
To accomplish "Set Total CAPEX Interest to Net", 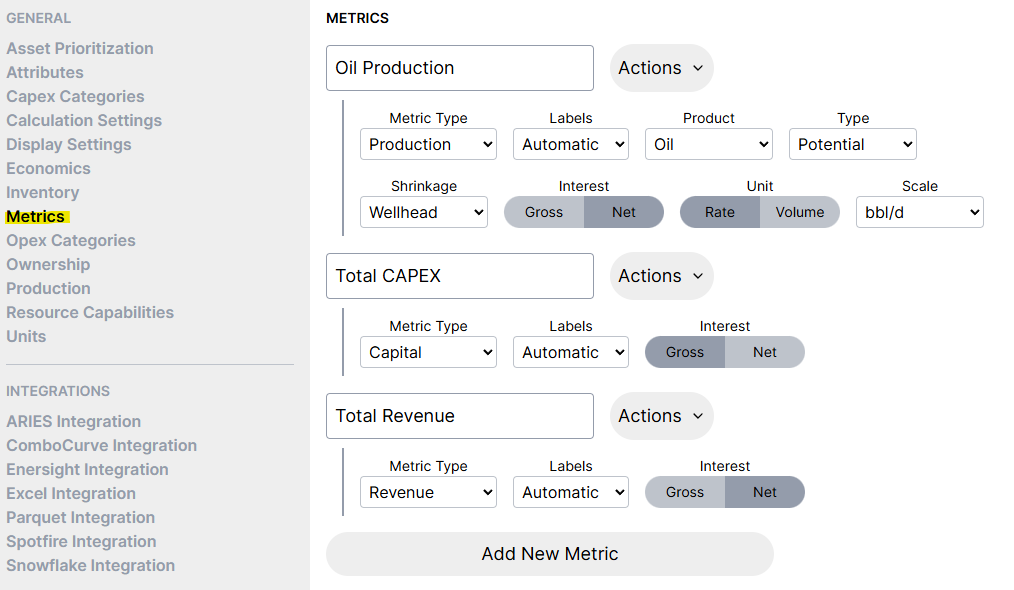I will pyautogui.click(x=765, y=352).
